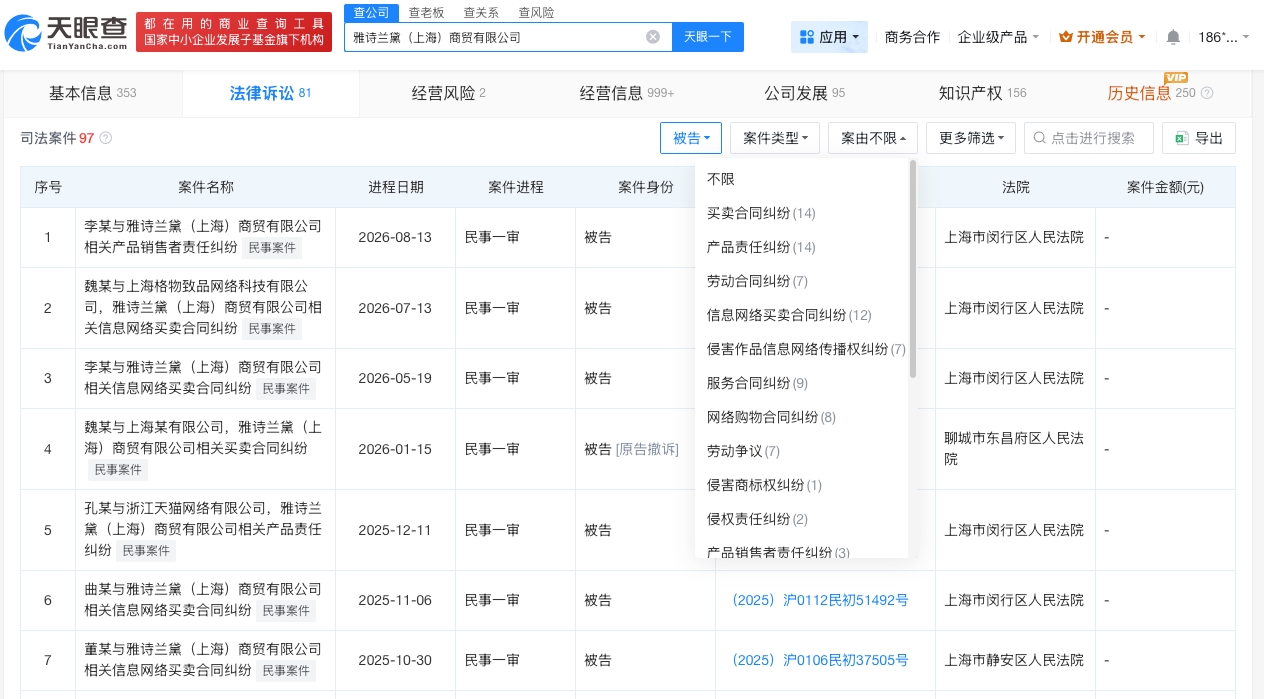
Task: Click case name of row 4 魏某与上海某有限公司
Action: [203, 448]
